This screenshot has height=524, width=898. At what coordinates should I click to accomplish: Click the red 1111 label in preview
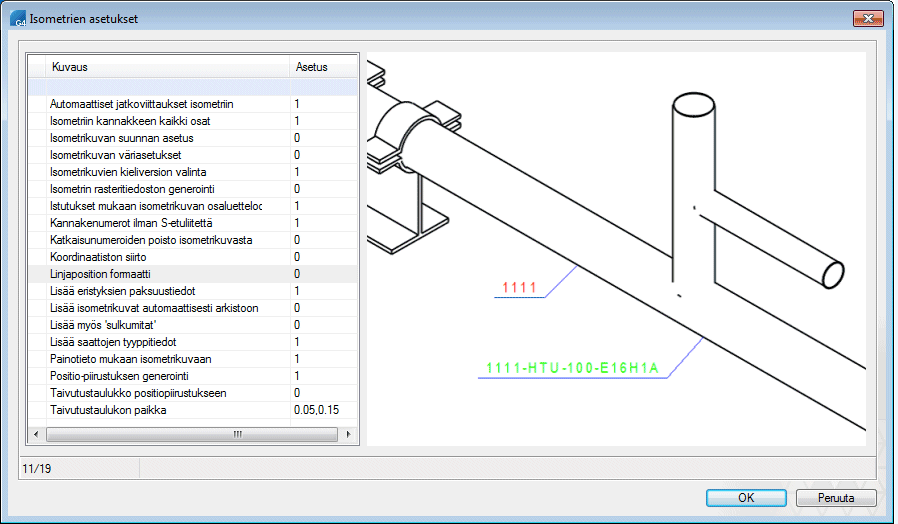pyautogui.click(x=519, y=289)
